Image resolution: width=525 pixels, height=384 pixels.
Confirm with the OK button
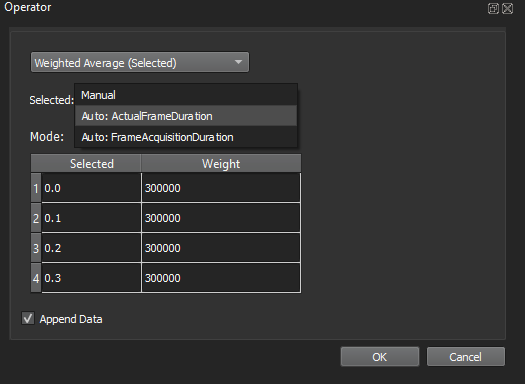pyautogui.click(x=380, y=357)
